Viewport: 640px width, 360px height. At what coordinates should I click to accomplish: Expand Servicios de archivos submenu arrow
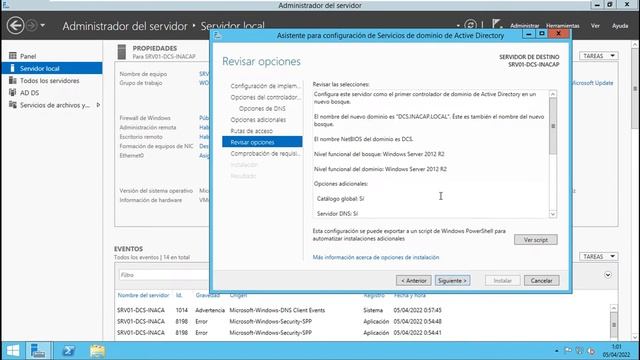98,105
